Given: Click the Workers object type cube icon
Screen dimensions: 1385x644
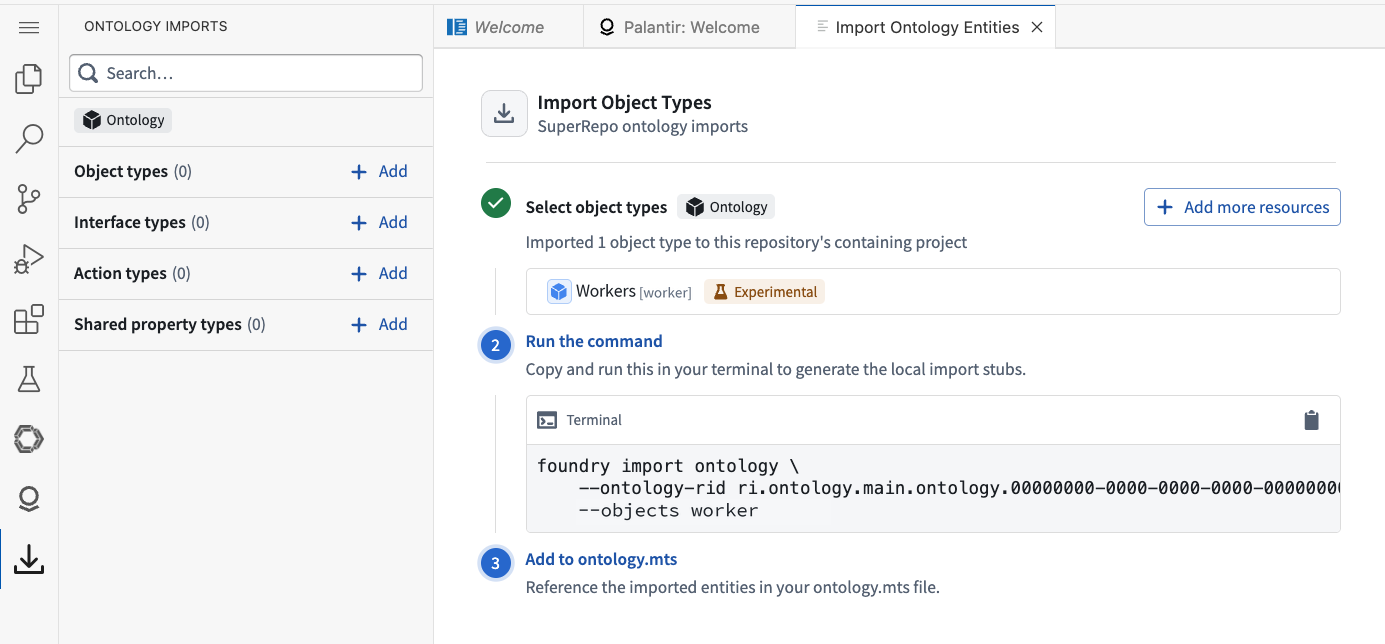Looking at the screenshot, I should [559, 291].
